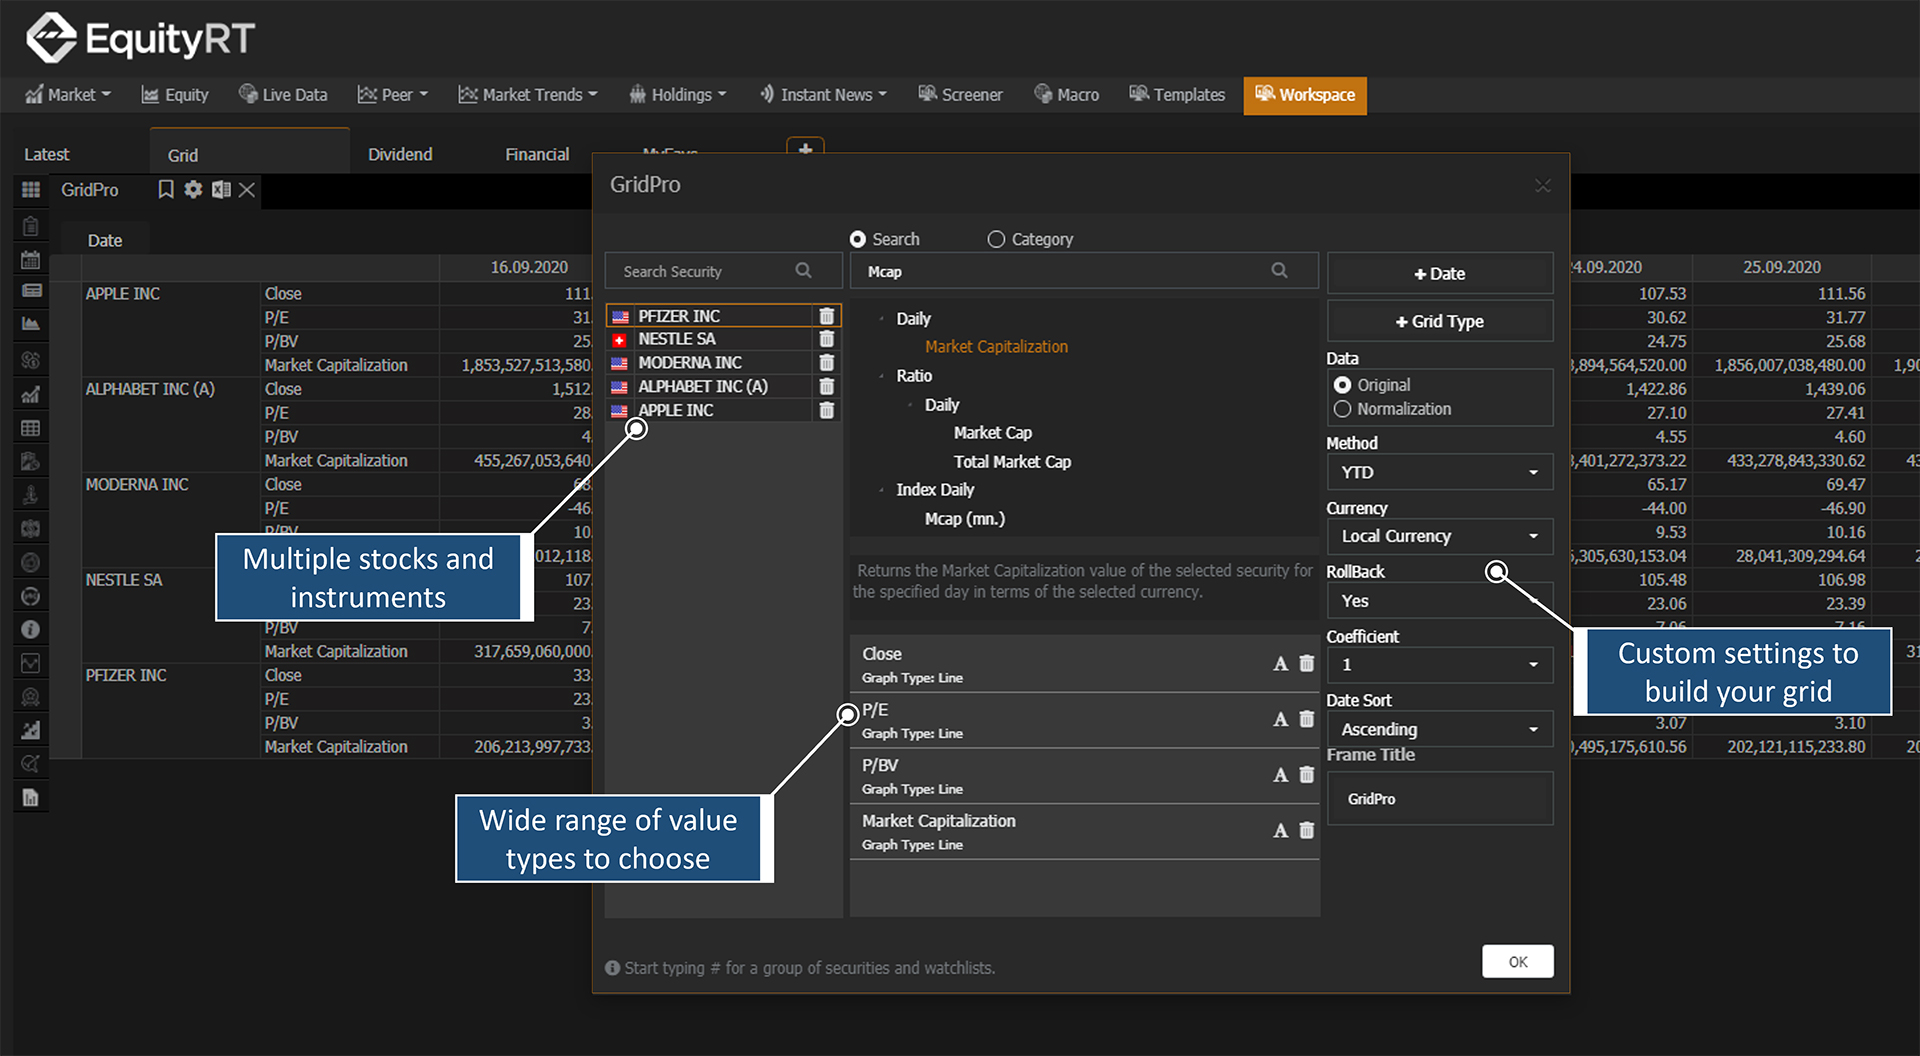Go to the Screener page
Screen dimensions: 1920x1056
(960, 95)
